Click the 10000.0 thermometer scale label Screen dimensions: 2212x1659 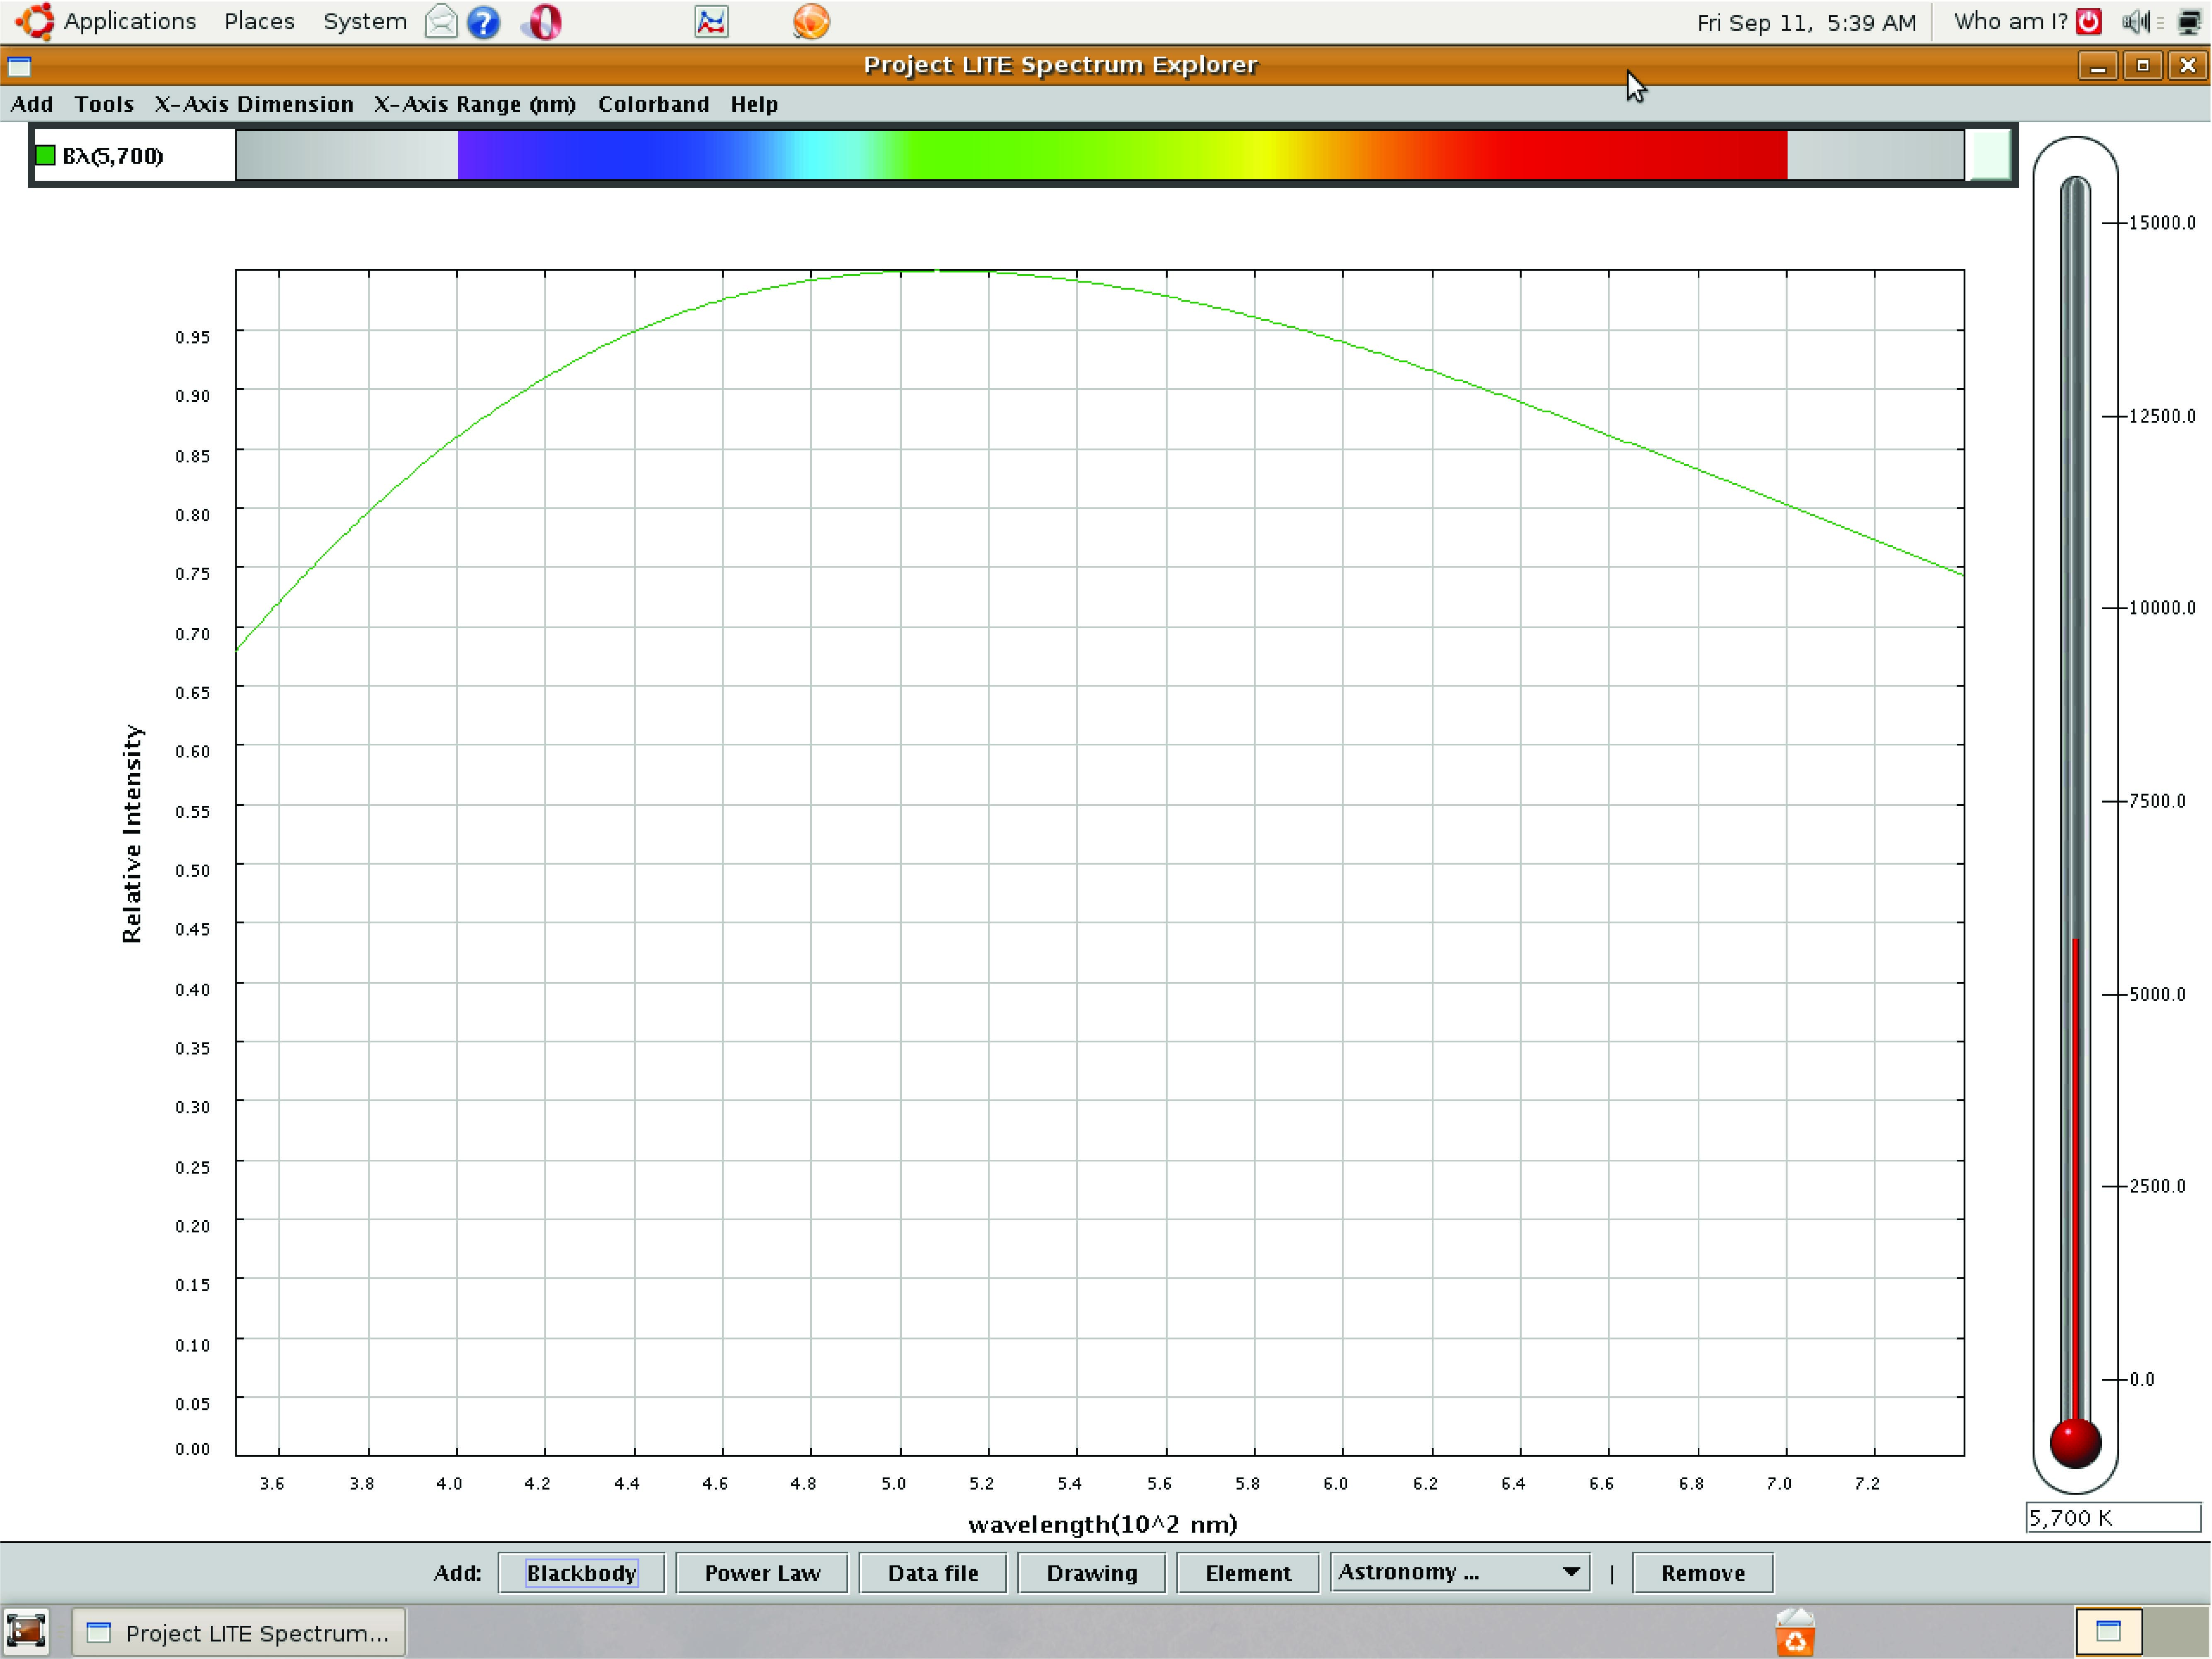2161,608
